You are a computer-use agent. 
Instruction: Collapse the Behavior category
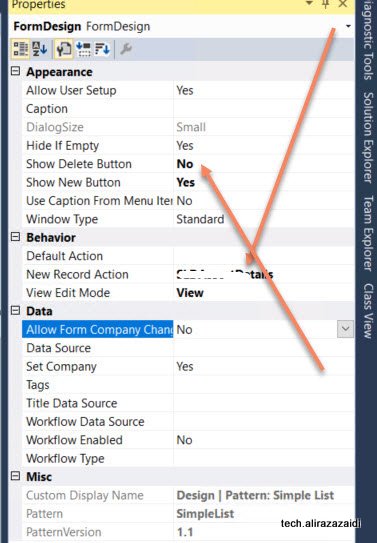click(x=15, y=237)
